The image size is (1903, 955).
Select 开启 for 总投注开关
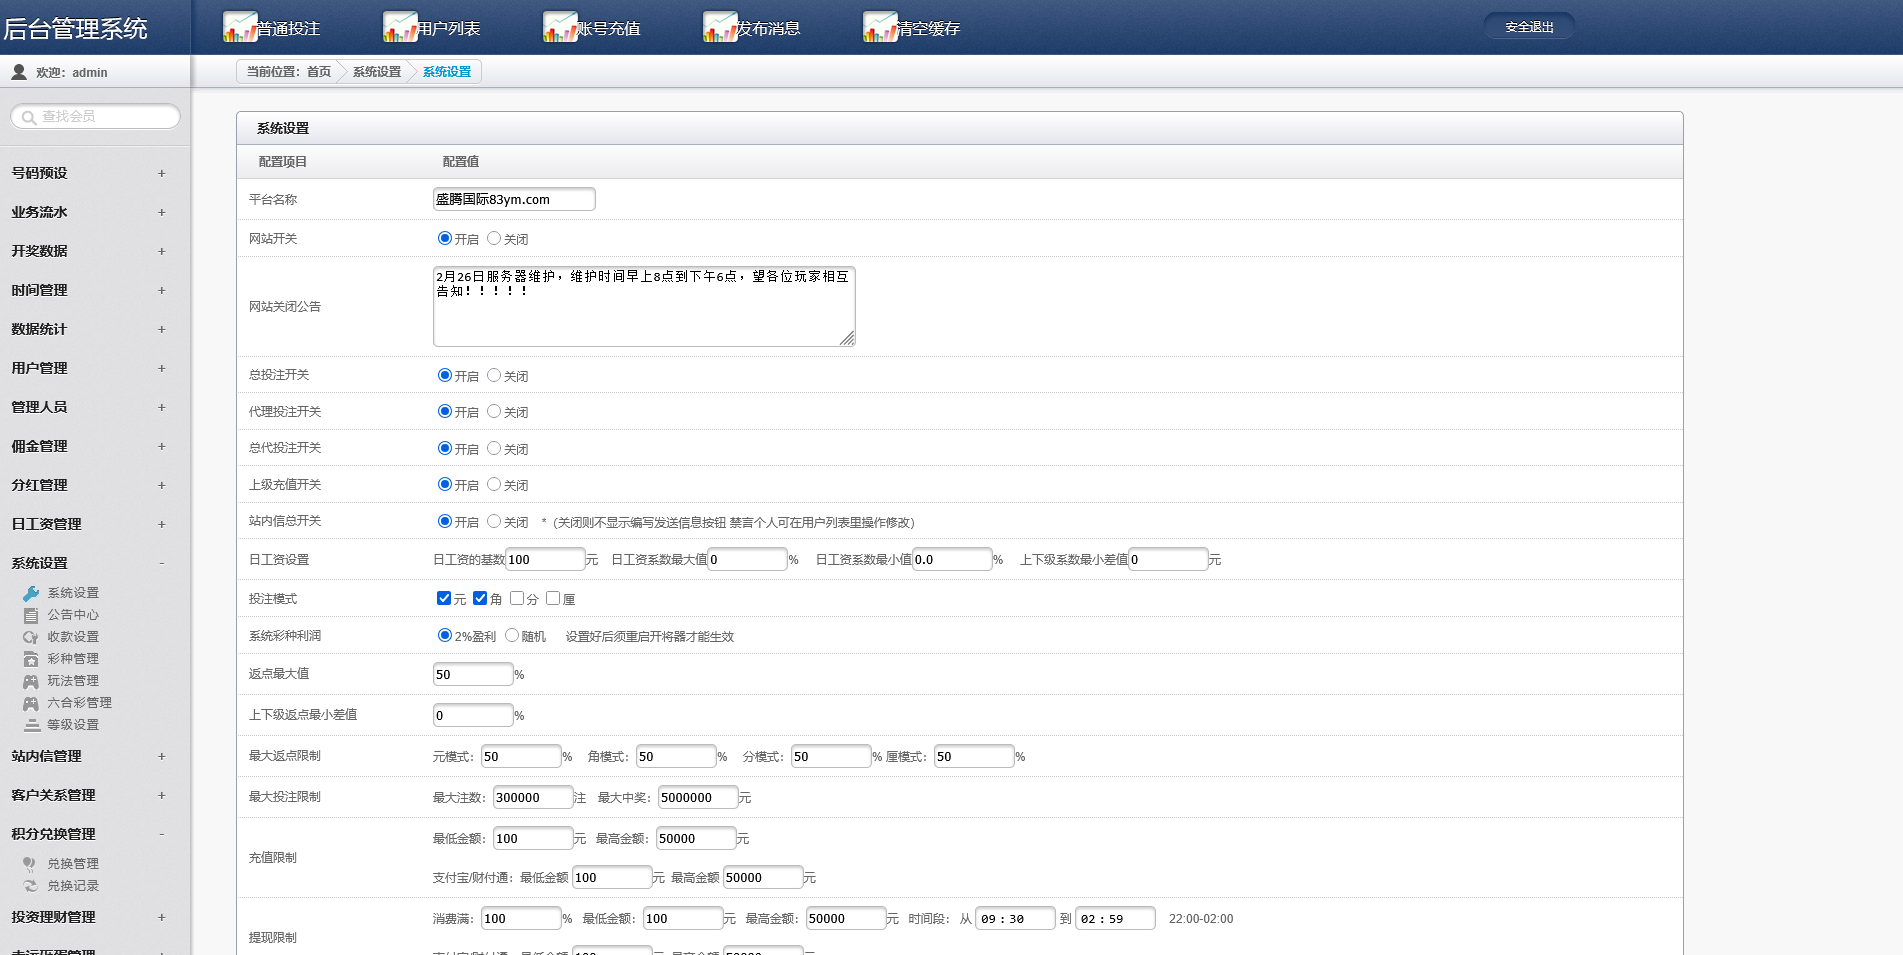pos(445,375)
